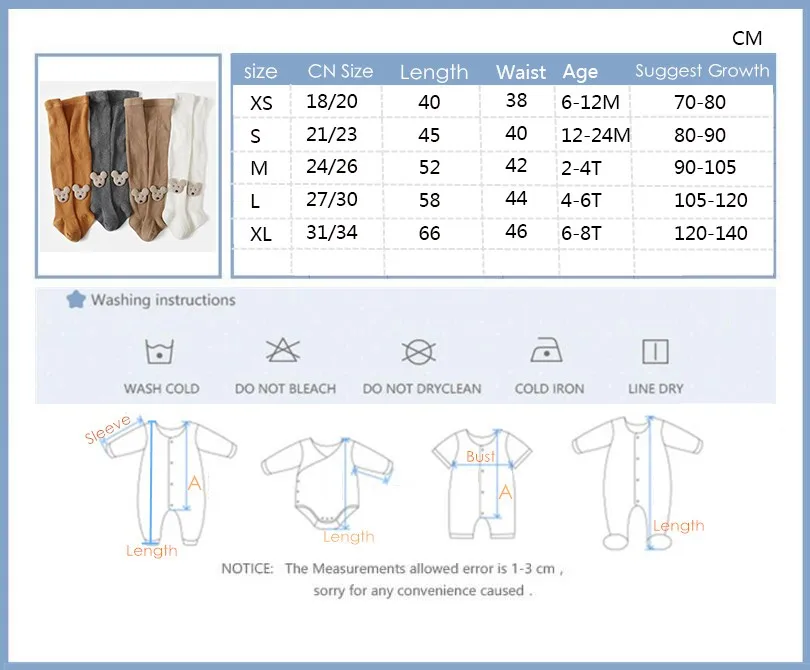The height and width of the screenshot is (670, 810).
Task: Click the 'CM' unit label above the table
Action: pos(747,38)
